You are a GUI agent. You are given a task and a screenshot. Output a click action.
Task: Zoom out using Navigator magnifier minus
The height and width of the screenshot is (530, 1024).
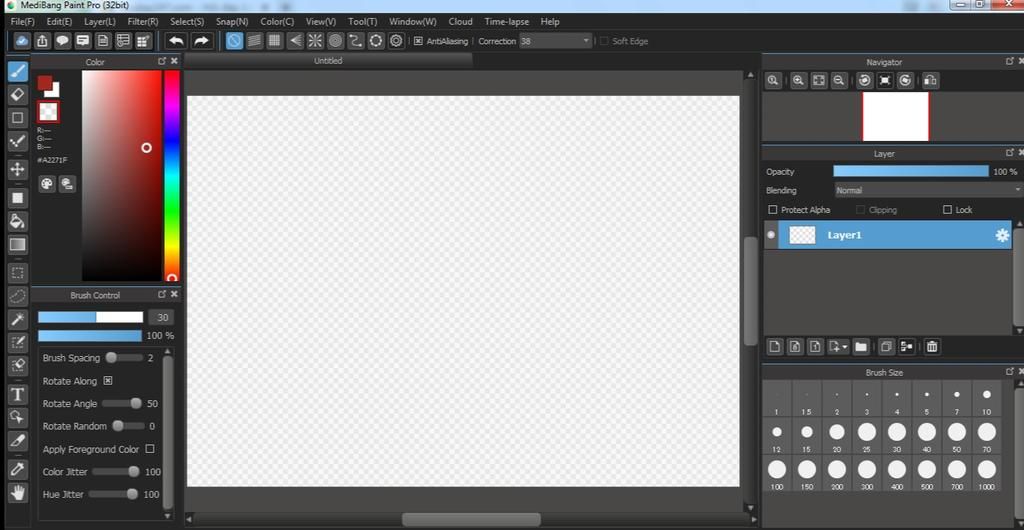(x=839, y=80)
